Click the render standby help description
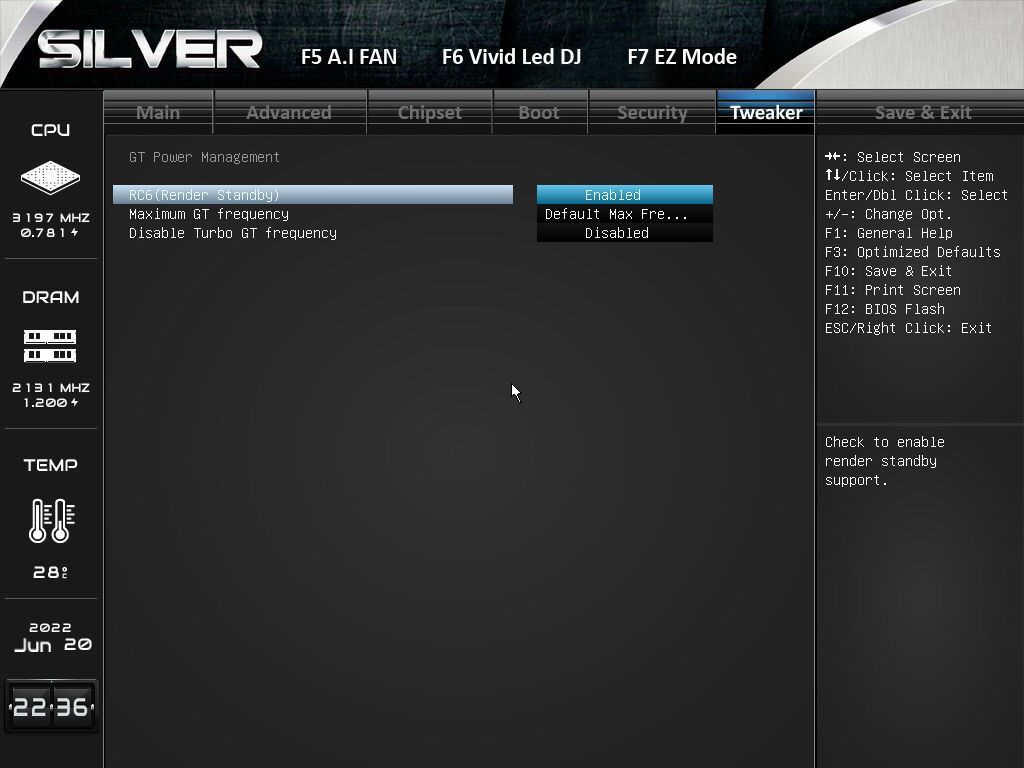1024x768 pixels. (x=884, y=460)
